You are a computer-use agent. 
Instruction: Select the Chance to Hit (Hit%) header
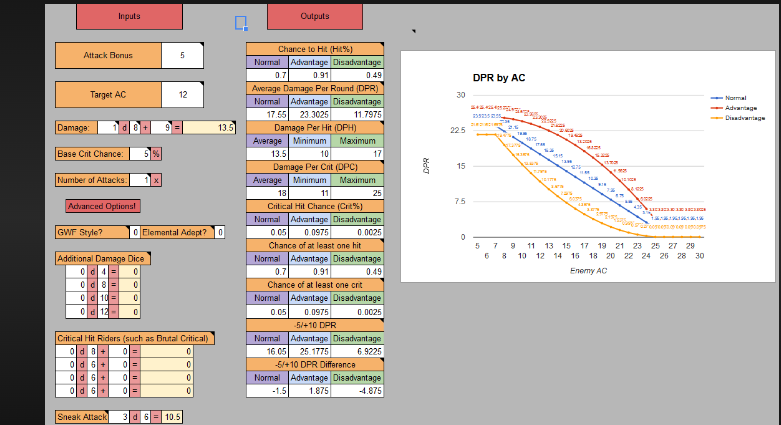pyautogui.click(x=314, y=48)
